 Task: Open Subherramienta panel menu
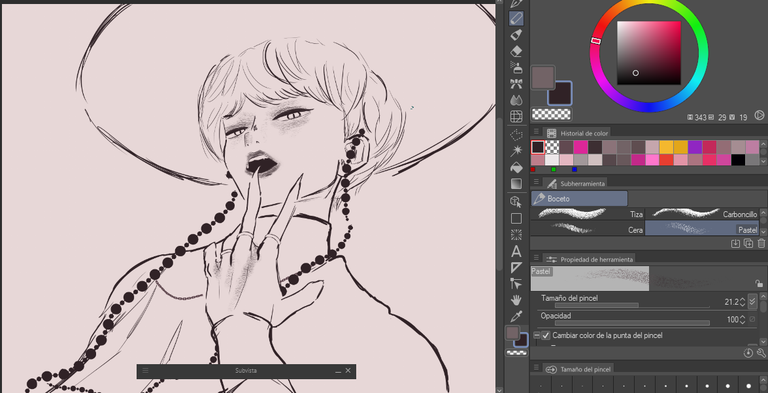click(x=536, y=183)
